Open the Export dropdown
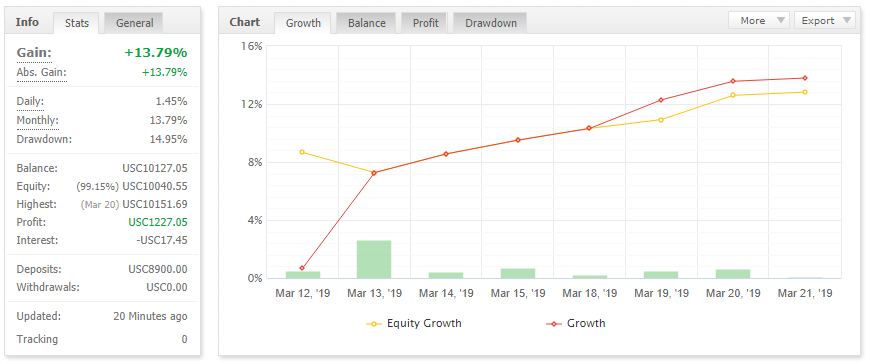This screenshot has width=870, height=364. 825,21
